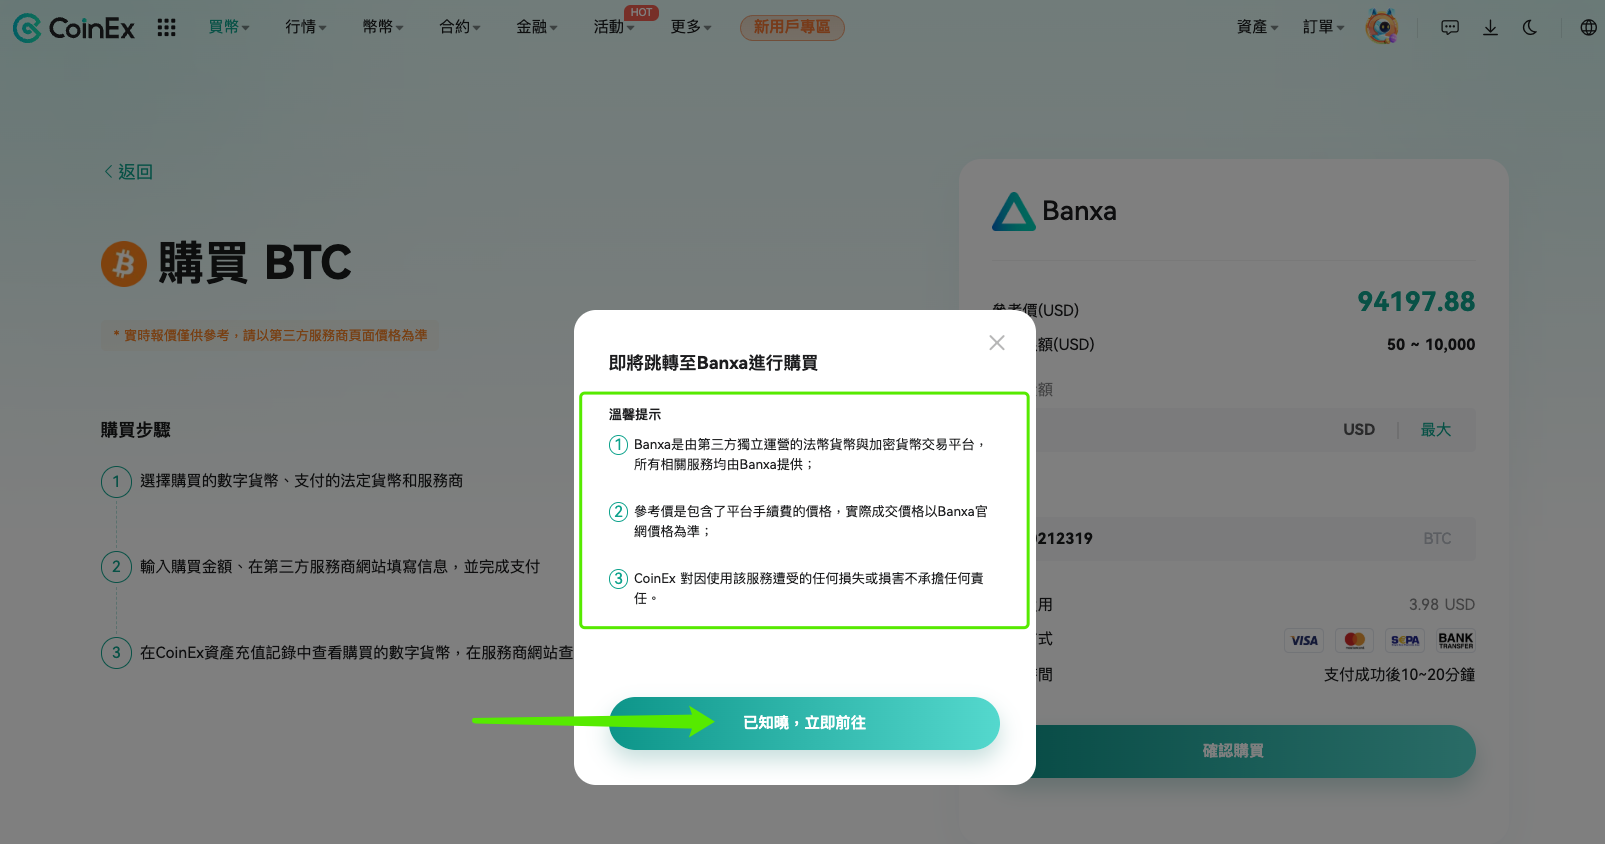1605x844 pixels.
Task: Click the HOT badge on 活動
Action: [x=641, y=13]
